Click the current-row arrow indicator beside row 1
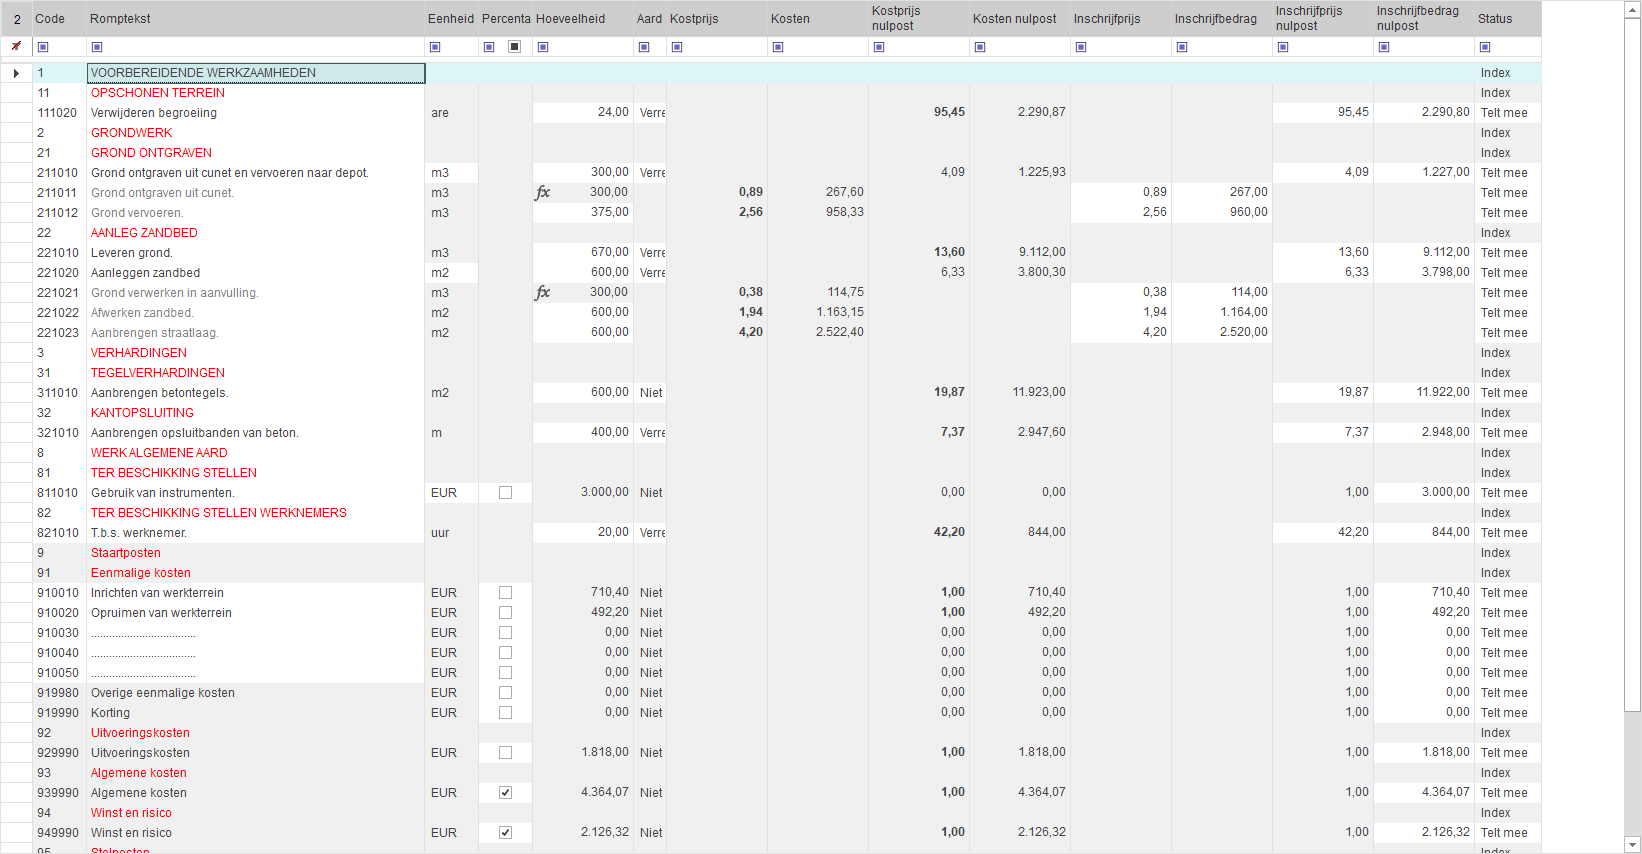 (16, 73)
